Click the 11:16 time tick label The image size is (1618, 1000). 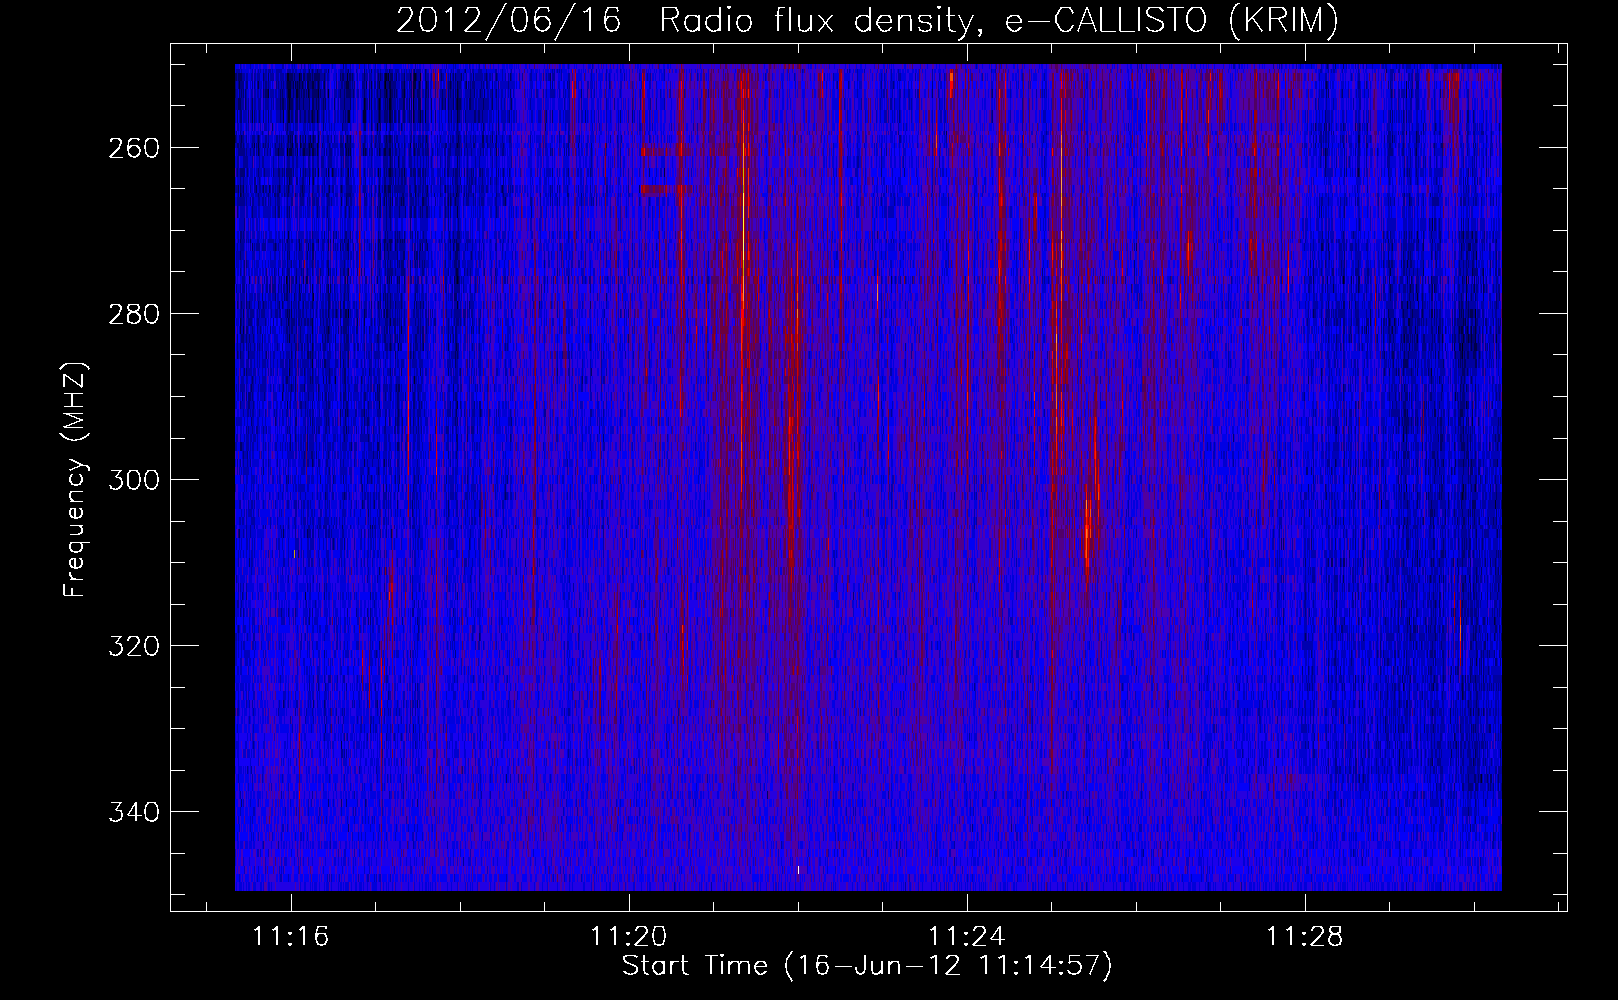tap(291, 937)
